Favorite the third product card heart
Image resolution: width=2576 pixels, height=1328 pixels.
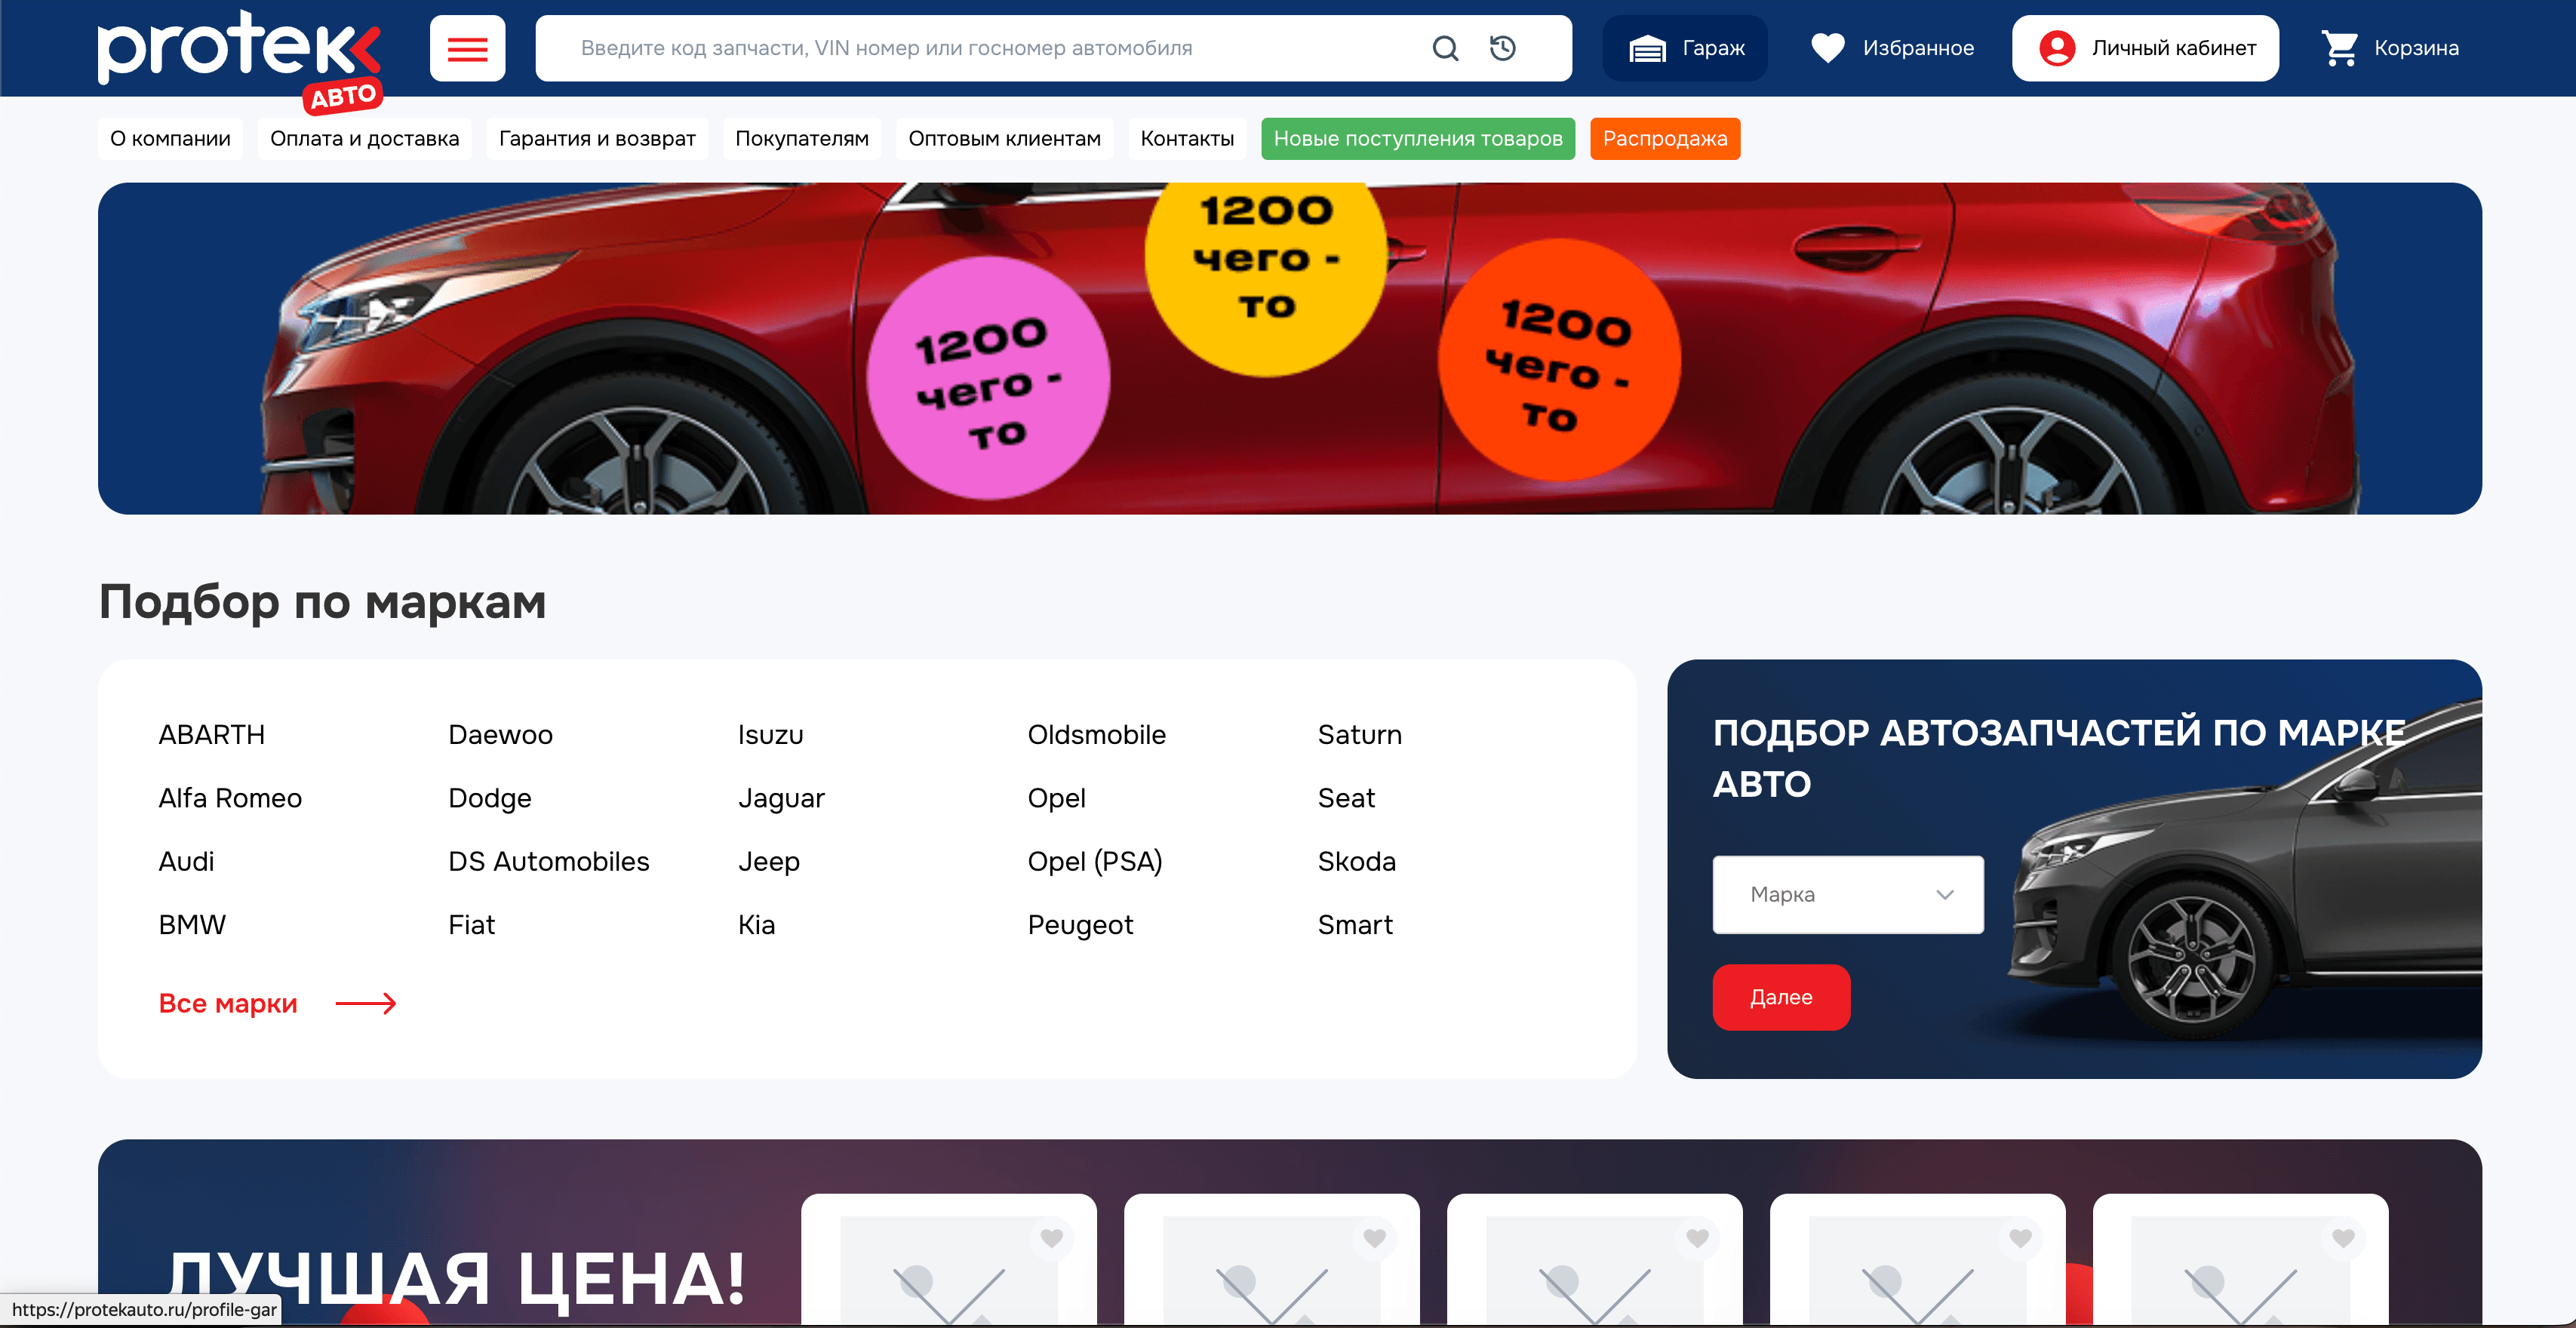(1697, 1238)
